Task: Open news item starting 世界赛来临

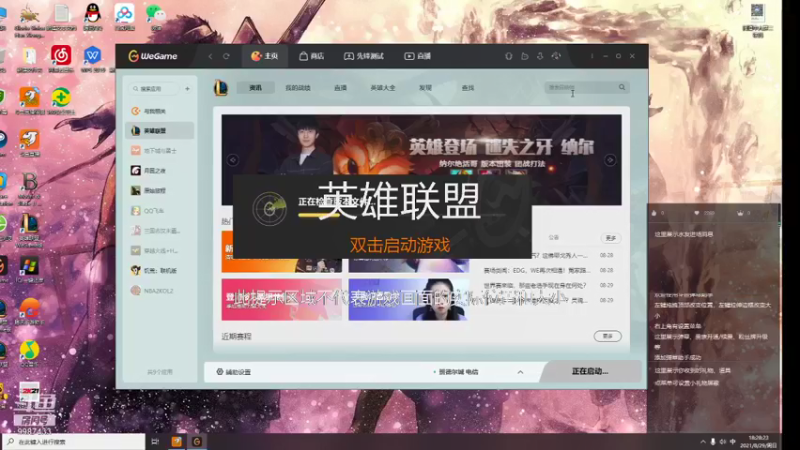Action: [x=535, y=285]
